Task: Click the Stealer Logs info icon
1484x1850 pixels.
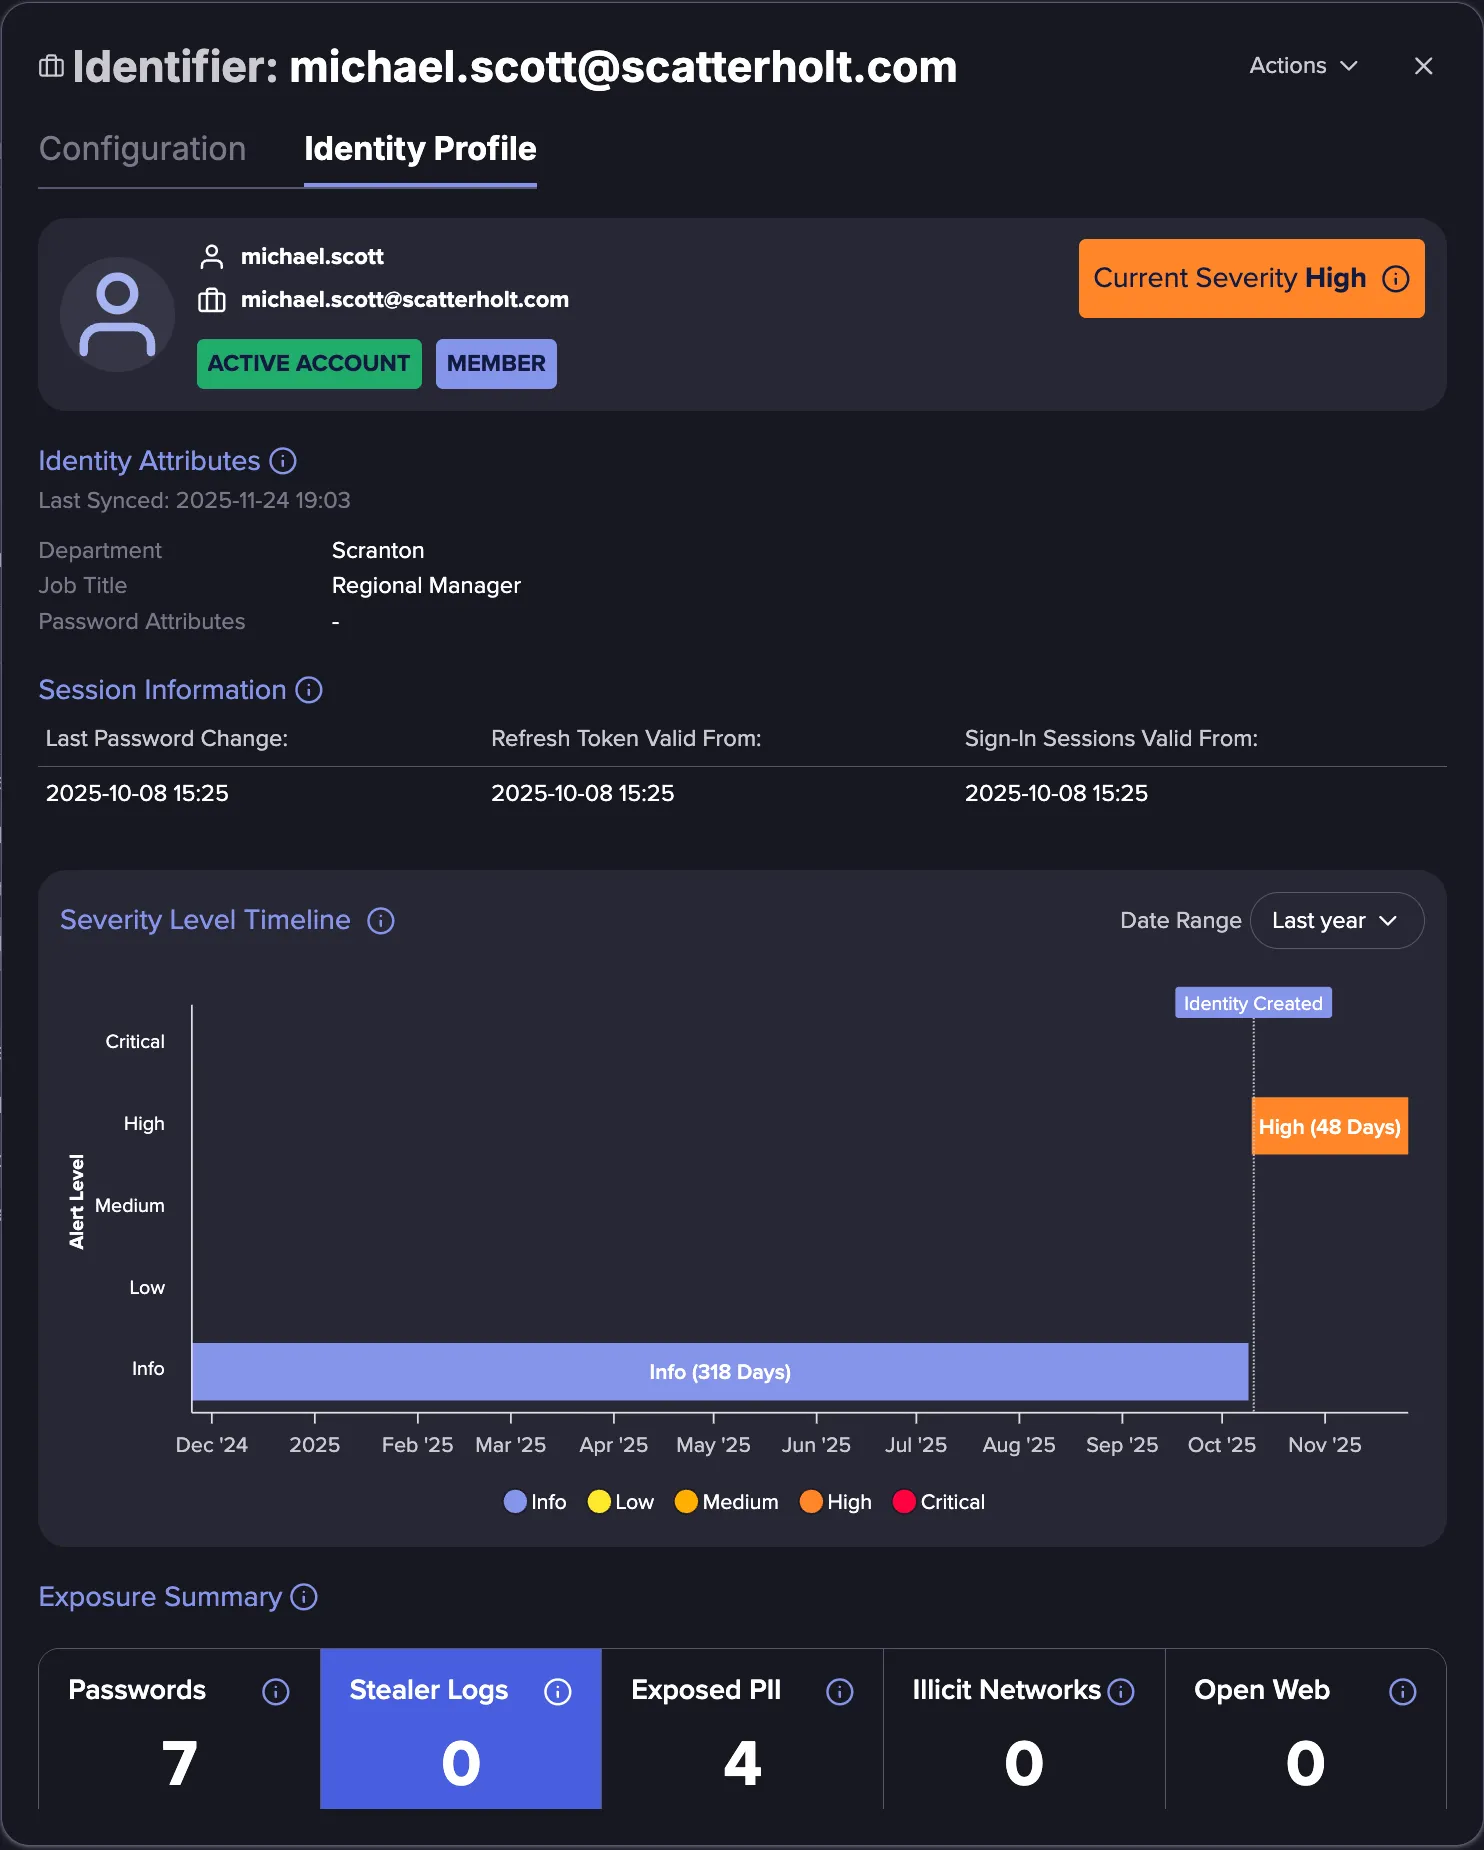Action: tap(558, 1691)
